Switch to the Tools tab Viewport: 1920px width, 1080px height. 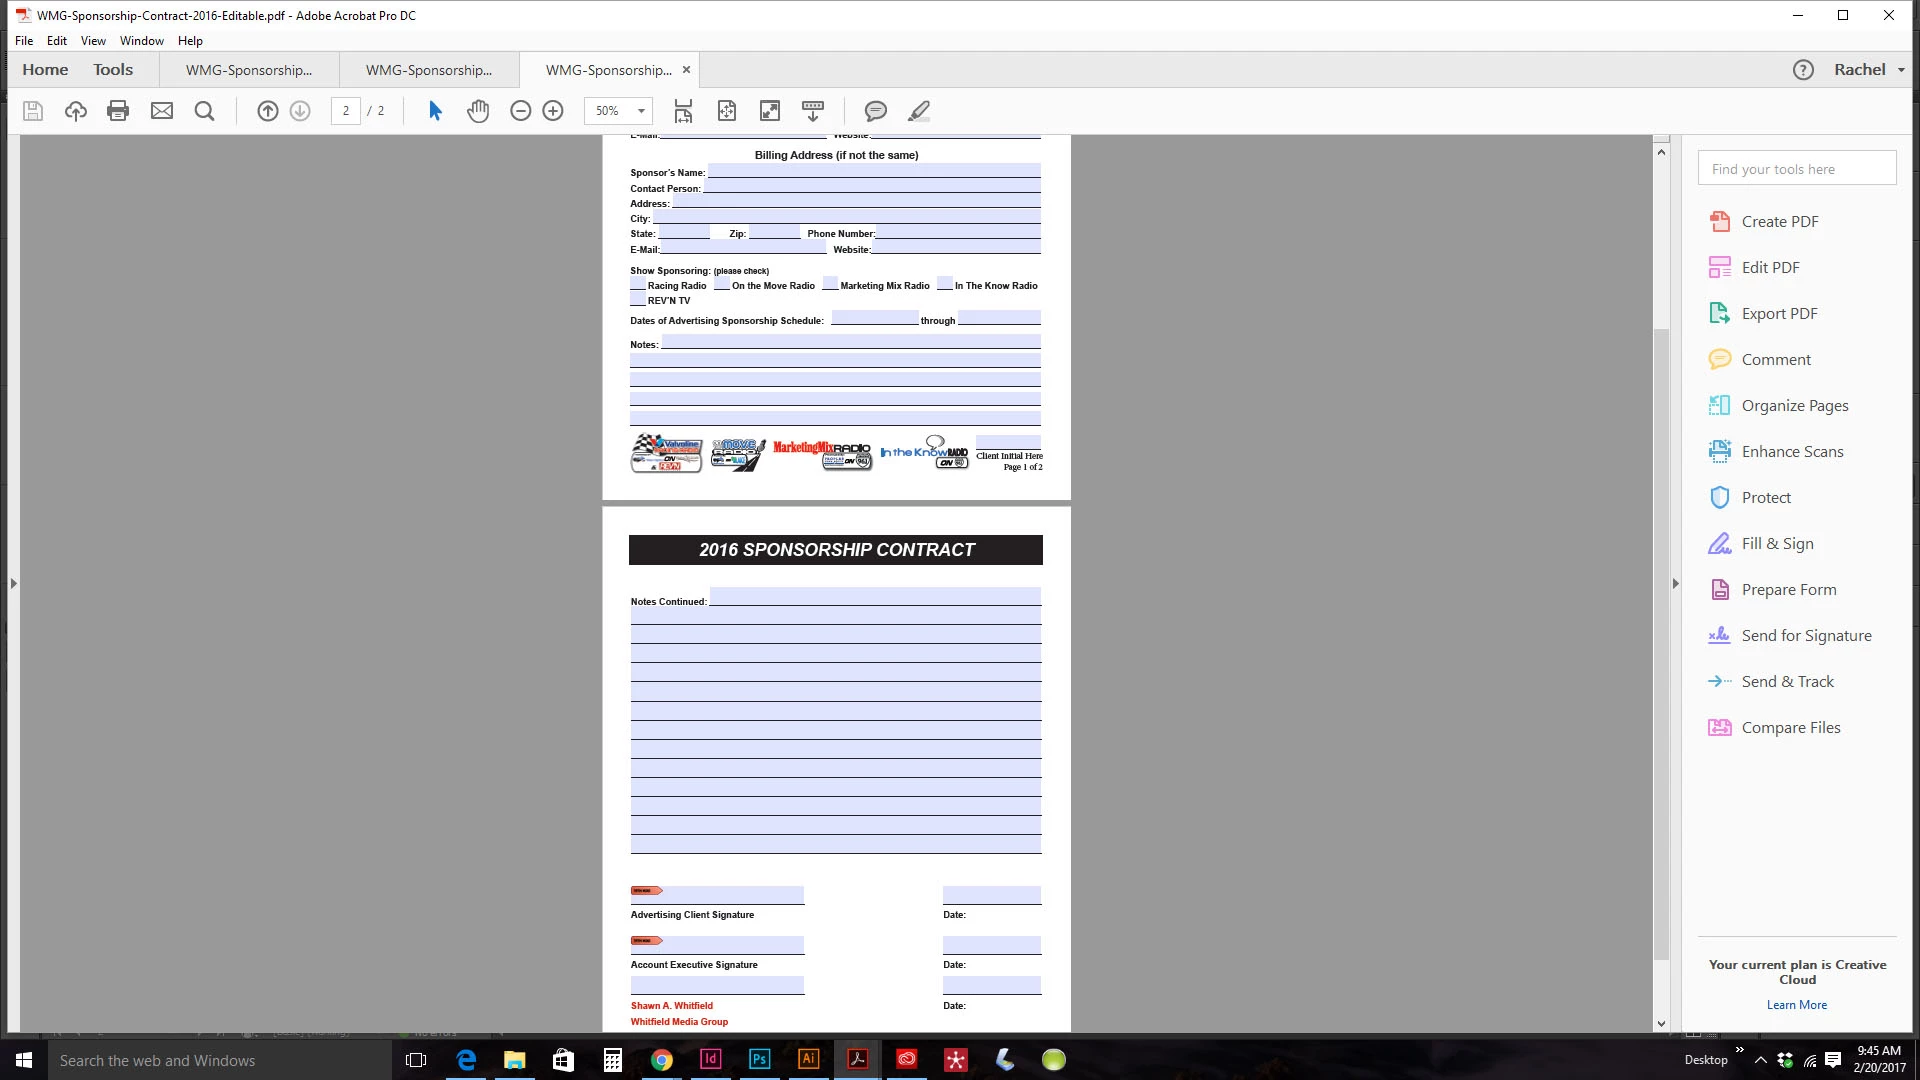[113, 70]
